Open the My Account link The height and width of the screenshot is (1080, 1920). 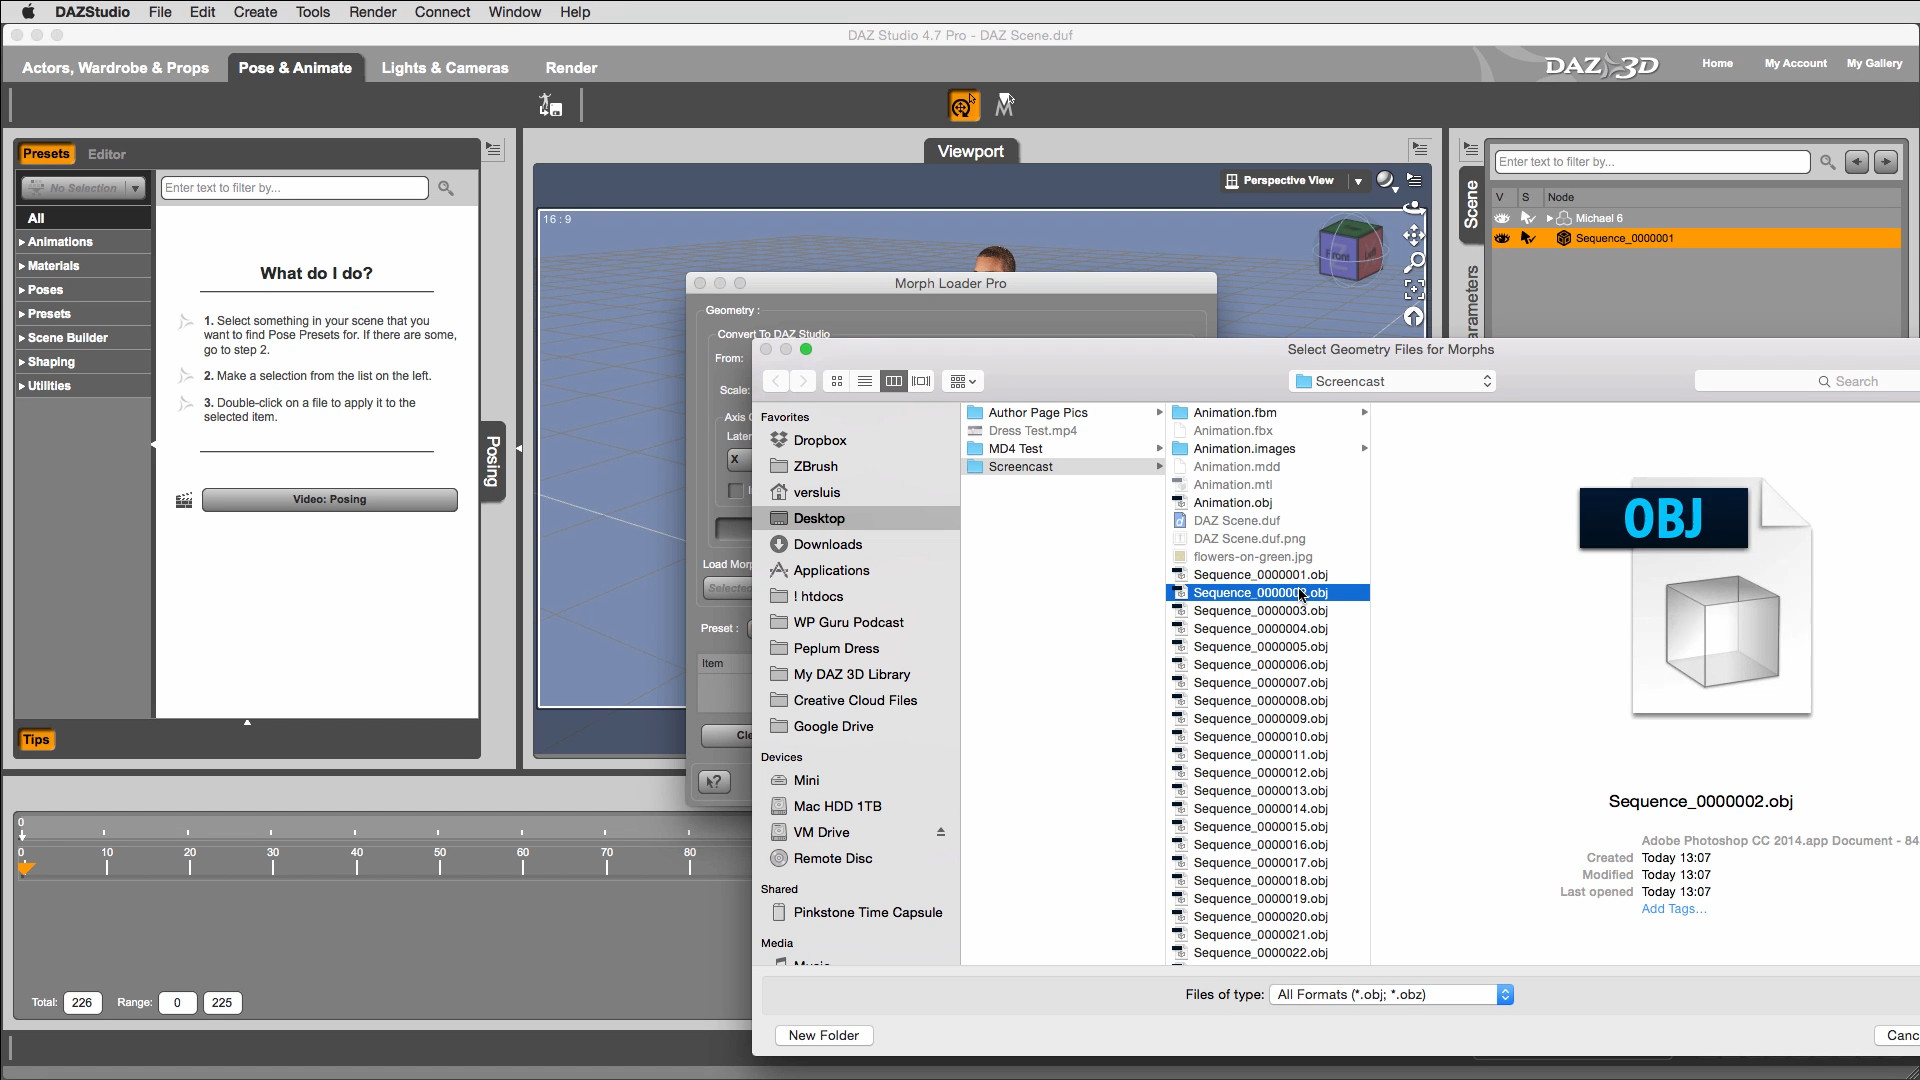(1795, 63)
